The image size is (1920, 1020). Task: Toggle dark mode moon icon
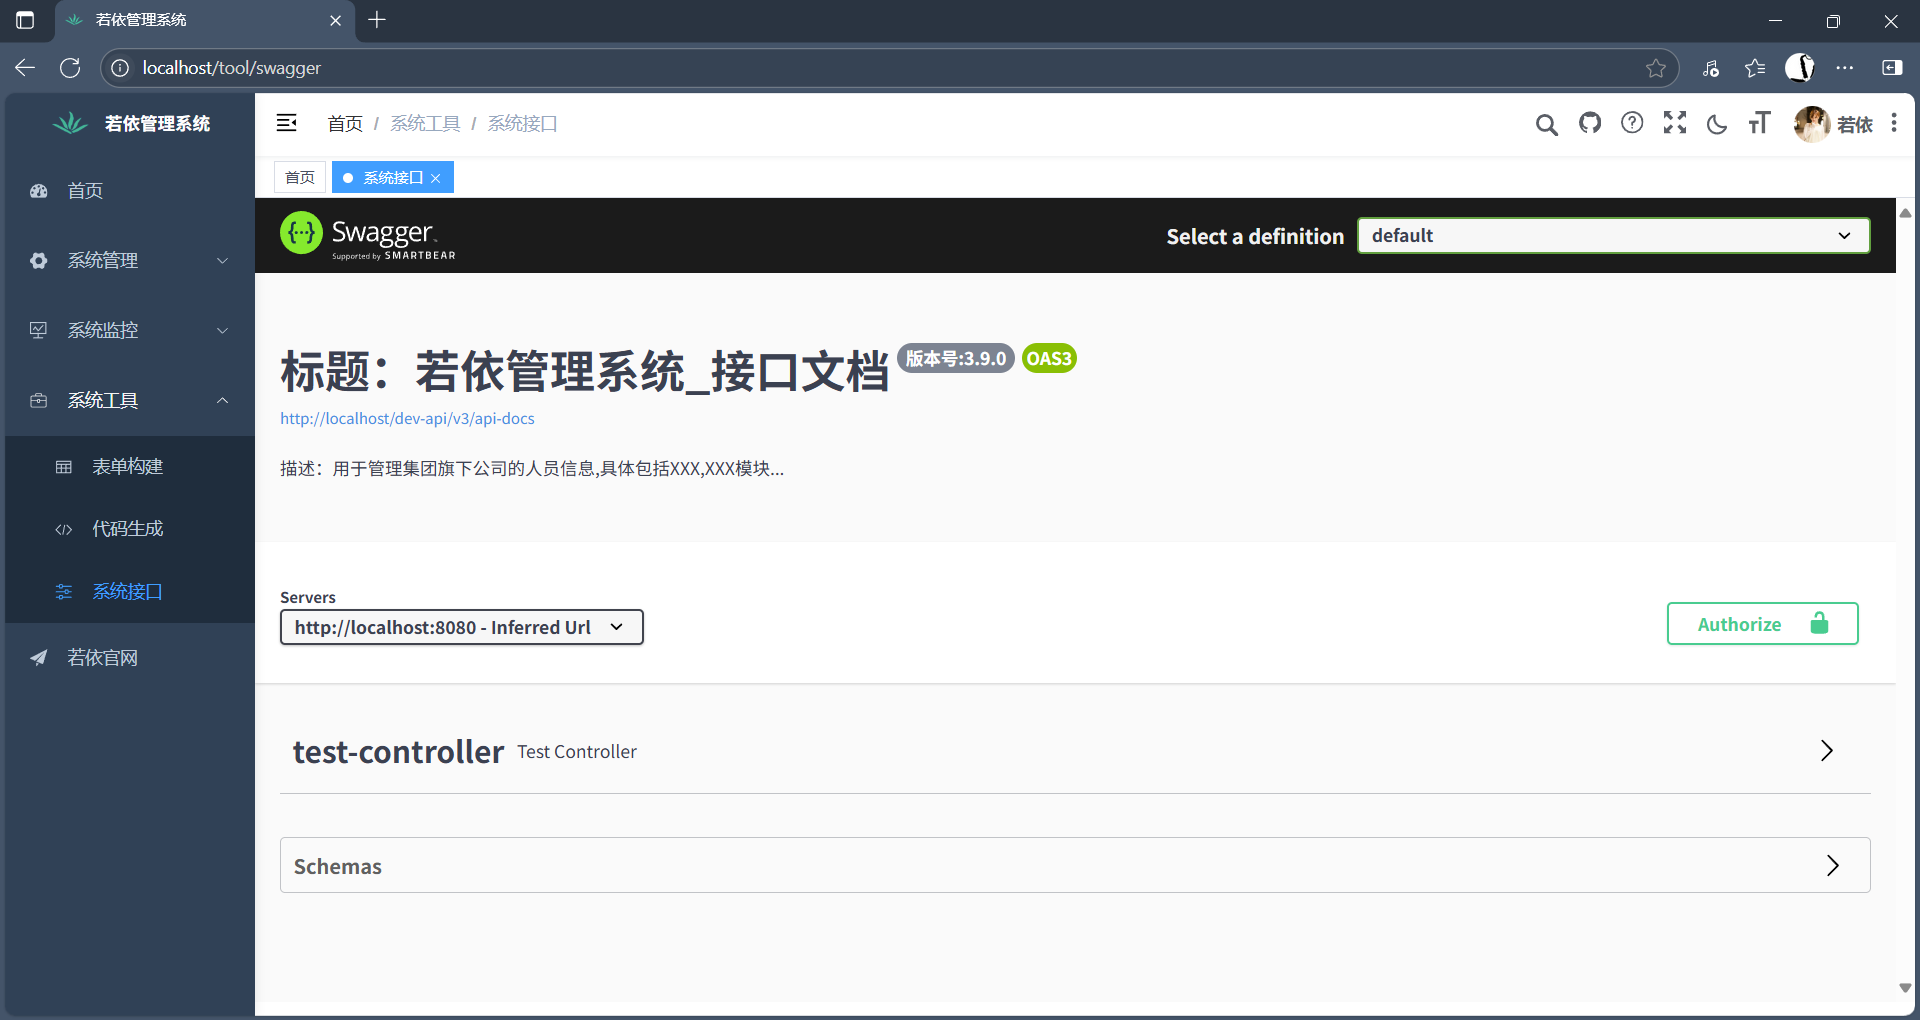click(x=1717, y=124)
